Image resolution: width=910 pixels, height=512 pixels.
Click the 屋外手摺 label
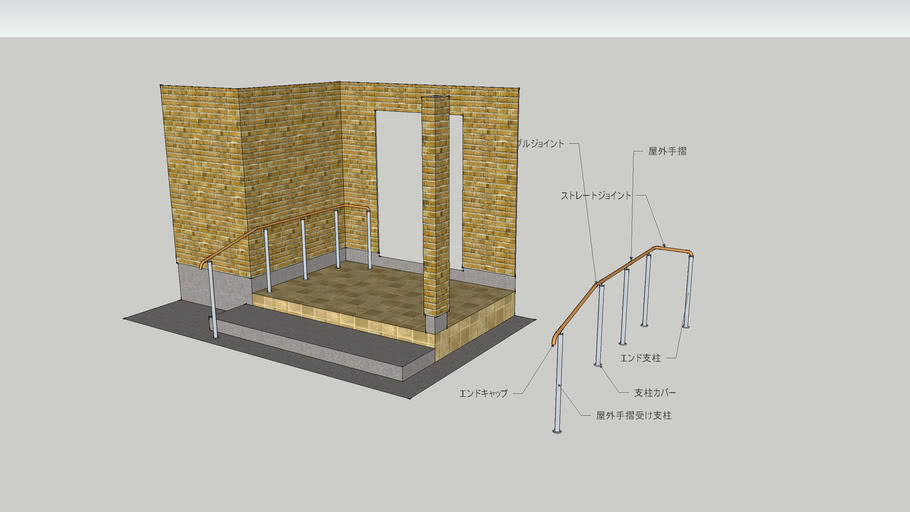[667, 152]
